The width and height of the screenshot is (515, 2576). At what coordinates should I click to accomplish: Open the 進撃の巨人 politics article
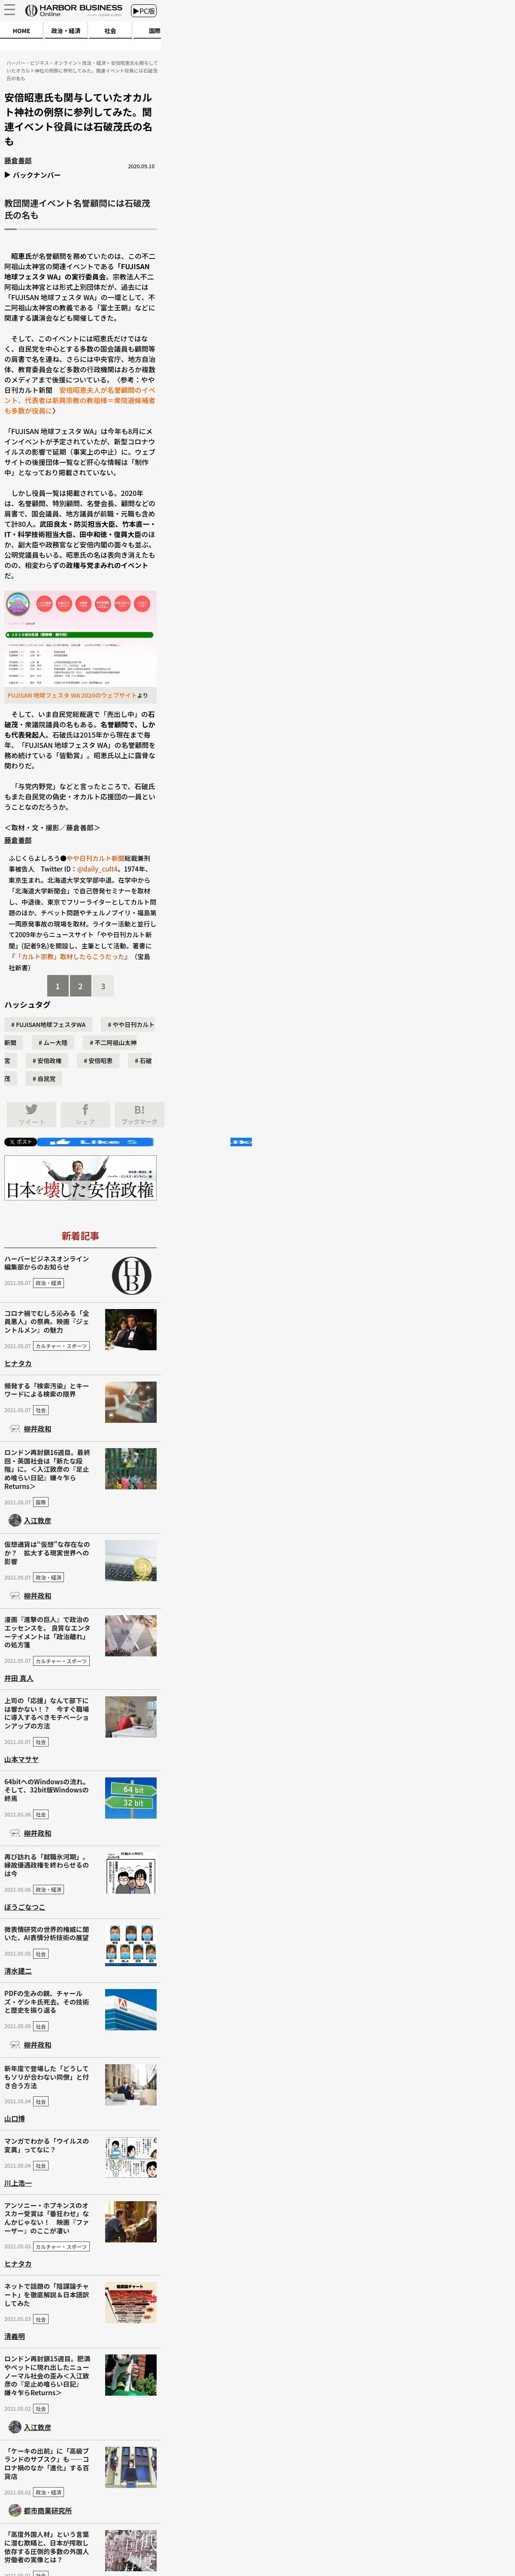(x=47, y=1632)
